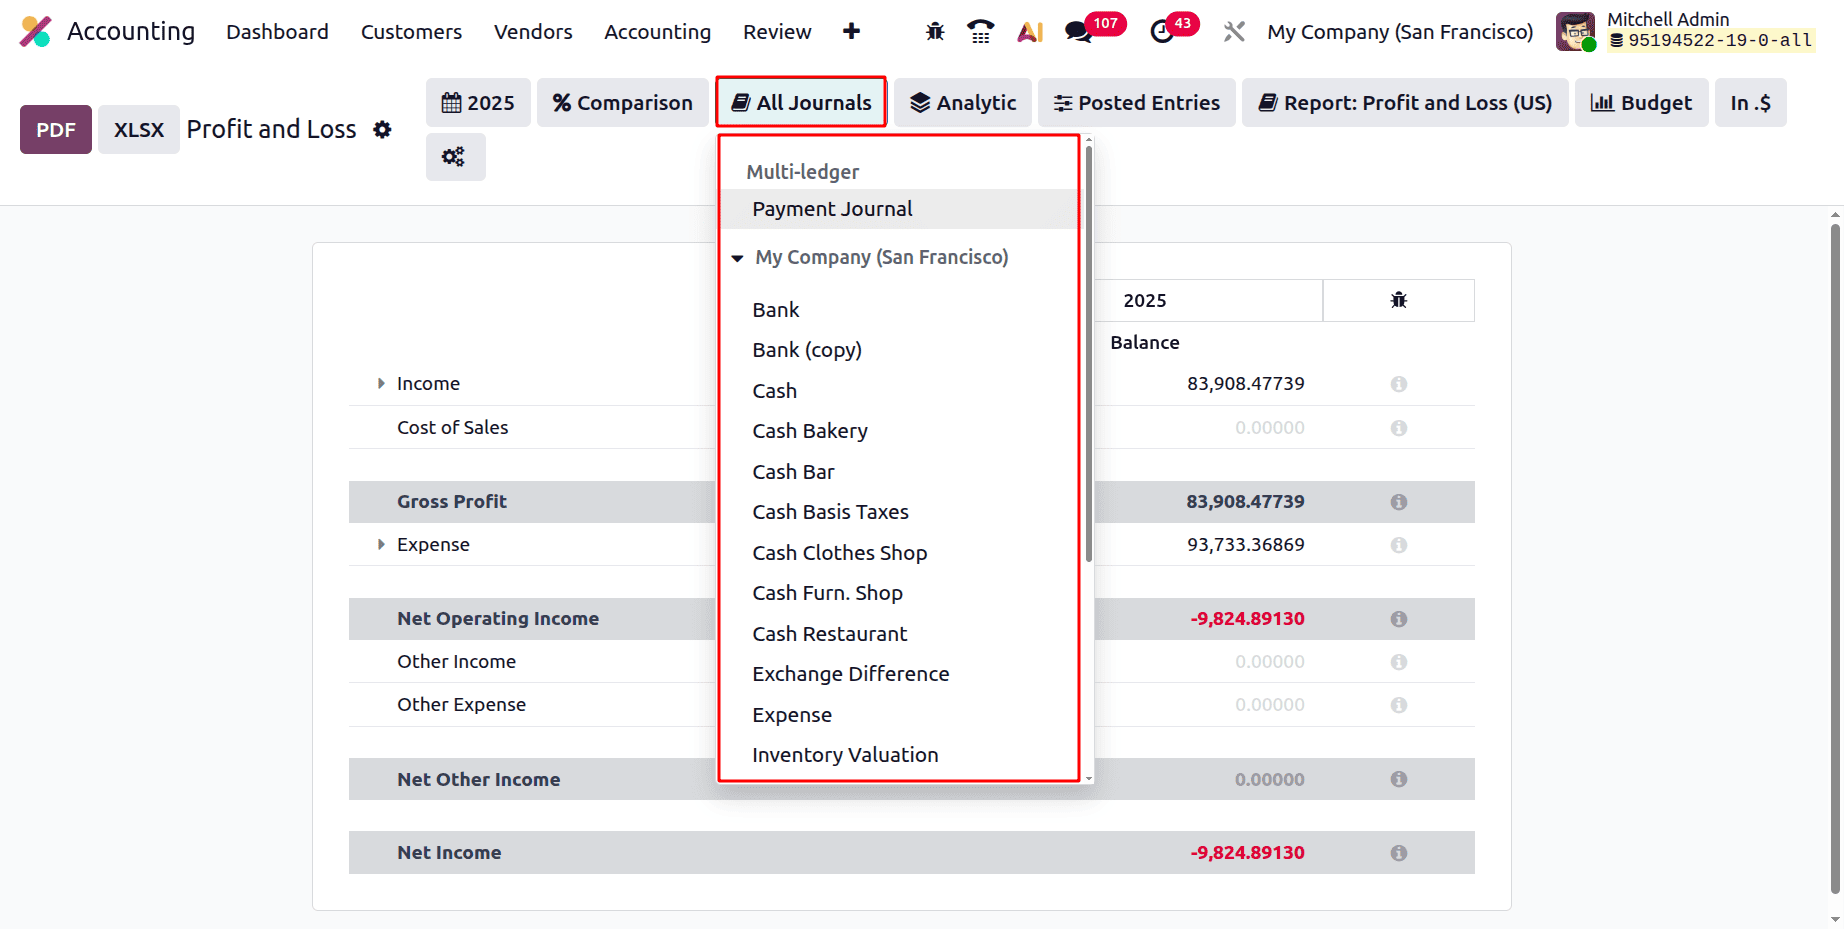Image resolution: width=1844 pixels, height=929 pixels.
Task: Open the VoIP phone dialer
Action: coord(980,31)
